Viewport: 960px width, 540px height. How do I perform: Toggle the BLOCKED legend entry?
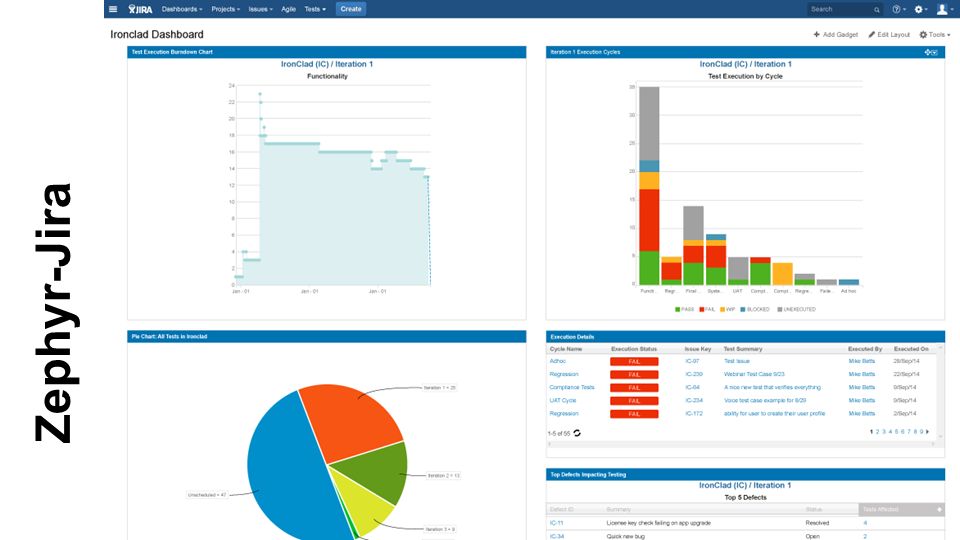(x=755, y=309)
